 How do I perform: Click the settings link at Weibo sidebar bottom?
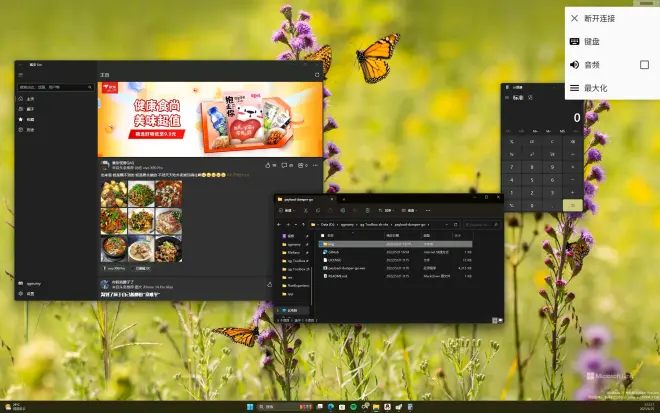pyautogui.click(x=28, y=294)
